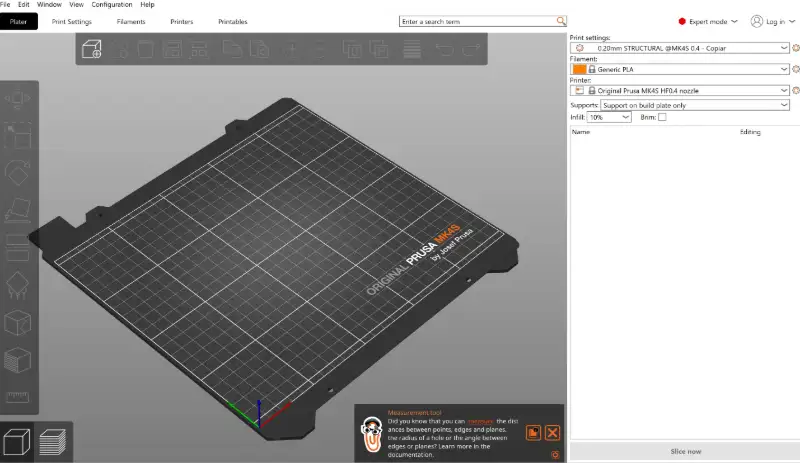The image size is (800, 463).
Task: Select the Move tool in left toolbar
Action: tap(17, 99)
